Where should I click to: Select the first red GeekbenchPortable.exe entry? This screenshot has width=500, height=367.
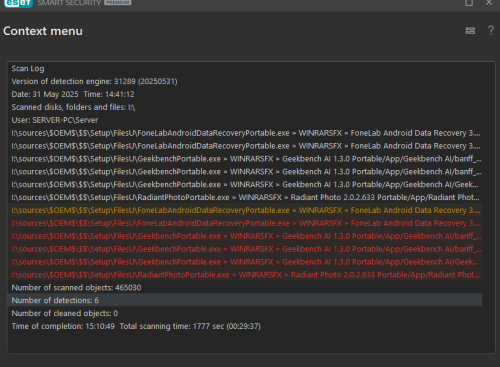tap(245, 236)
